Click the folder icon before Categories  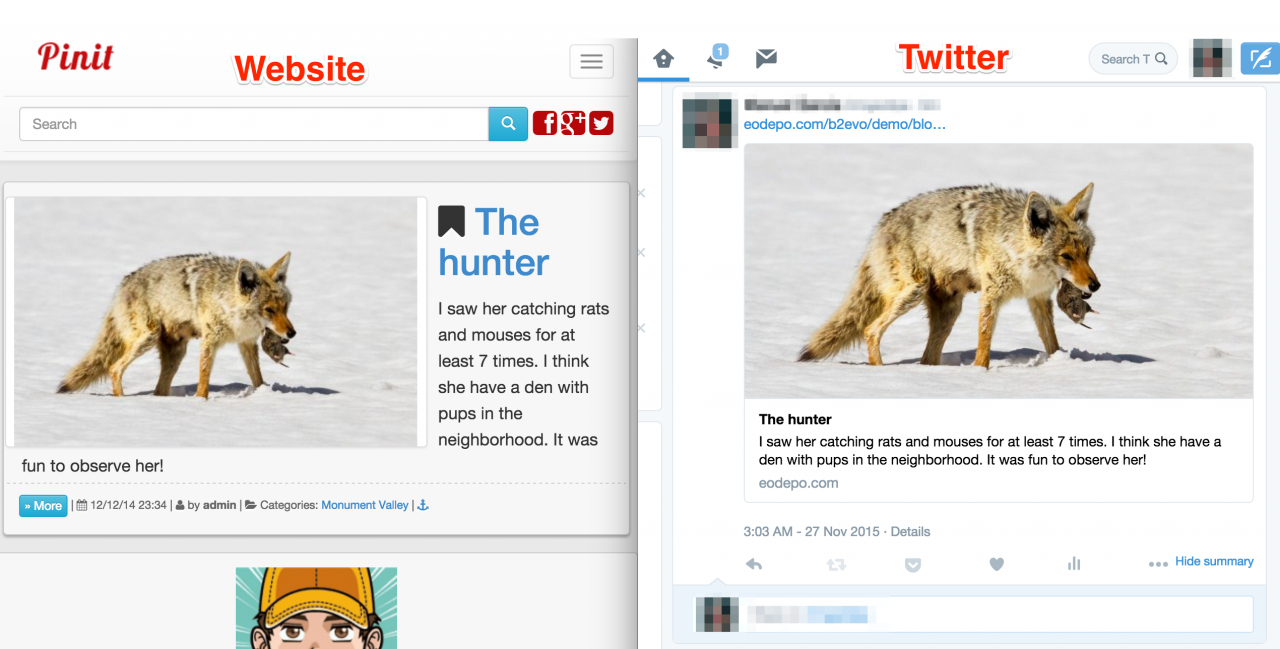[251, 505]
